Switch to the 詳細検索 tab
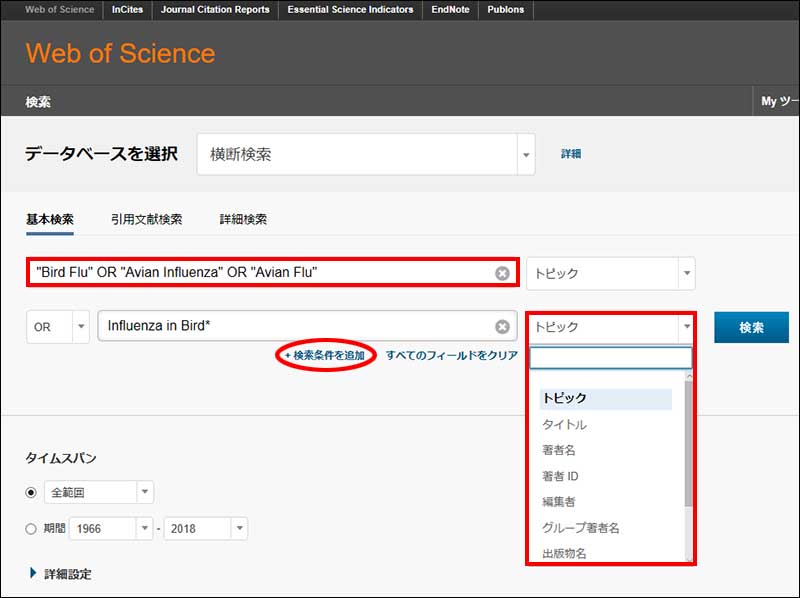Image resolution: width=800 pixels, height=598 pixels. click(243, 219)
